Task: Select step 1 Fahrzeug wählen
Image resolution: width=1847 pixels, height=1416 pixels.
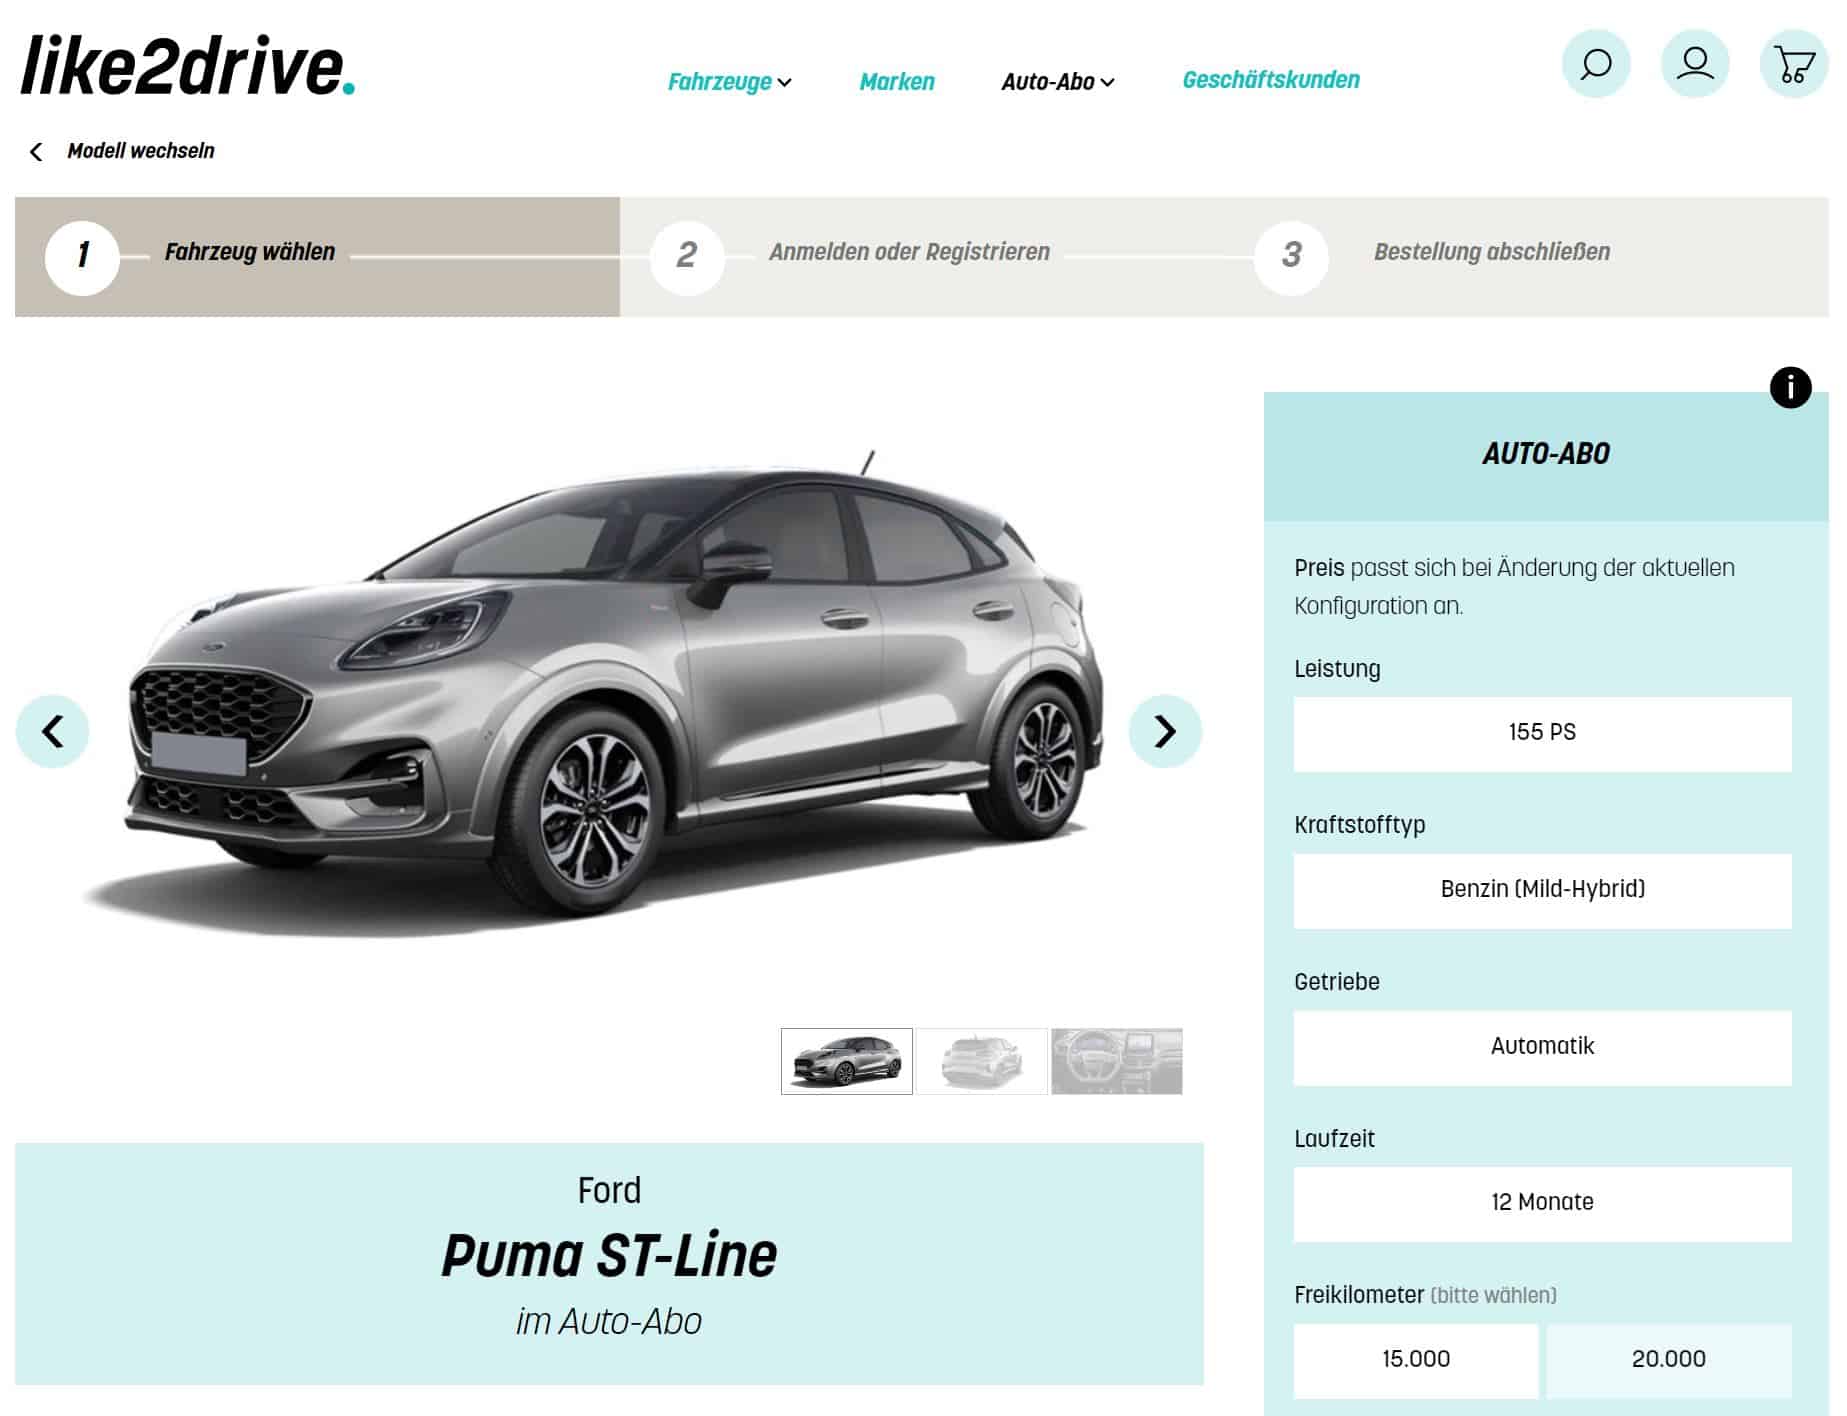Action: [317, 257]
